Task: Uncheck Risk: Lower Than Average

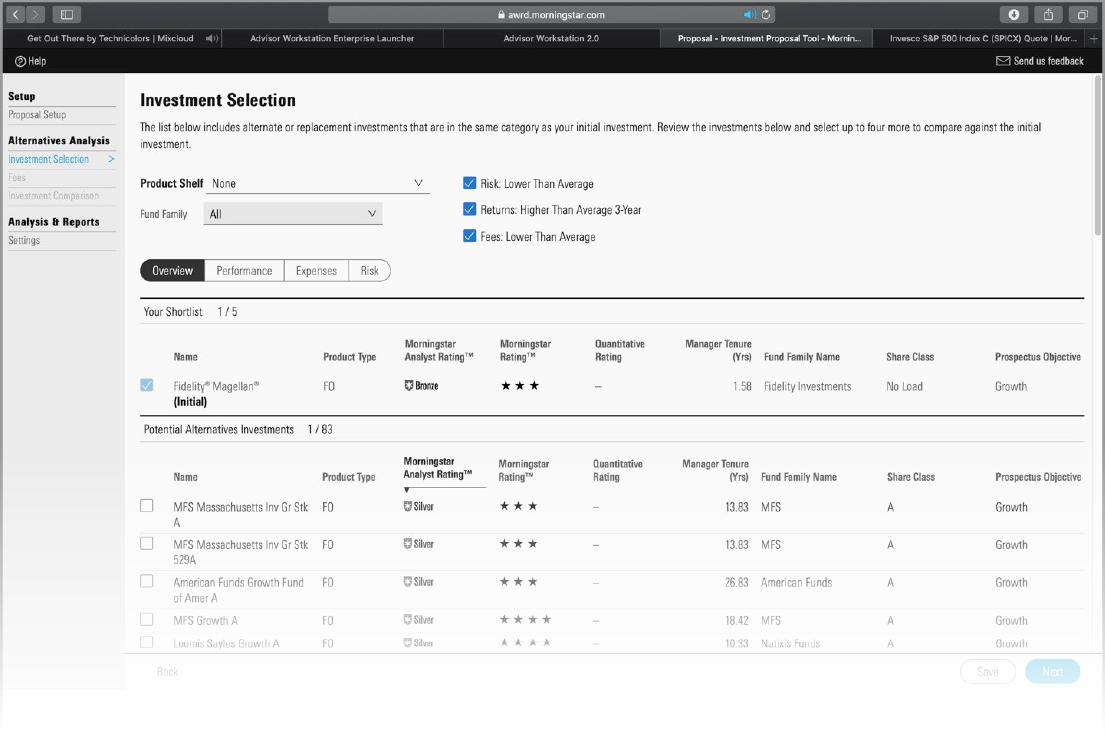Action: click(469, 184)
